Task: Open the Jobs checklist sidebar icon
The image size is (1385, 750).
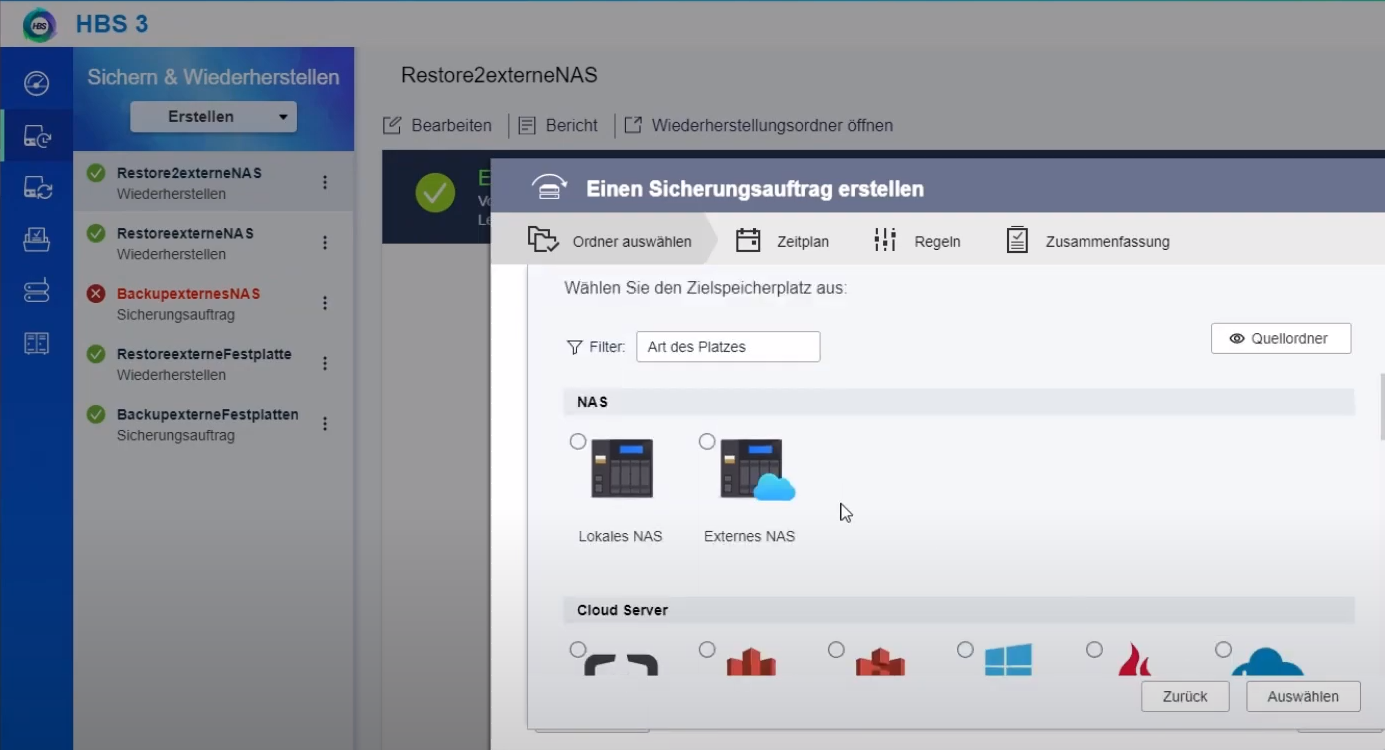Action: (x=36, y=238)
